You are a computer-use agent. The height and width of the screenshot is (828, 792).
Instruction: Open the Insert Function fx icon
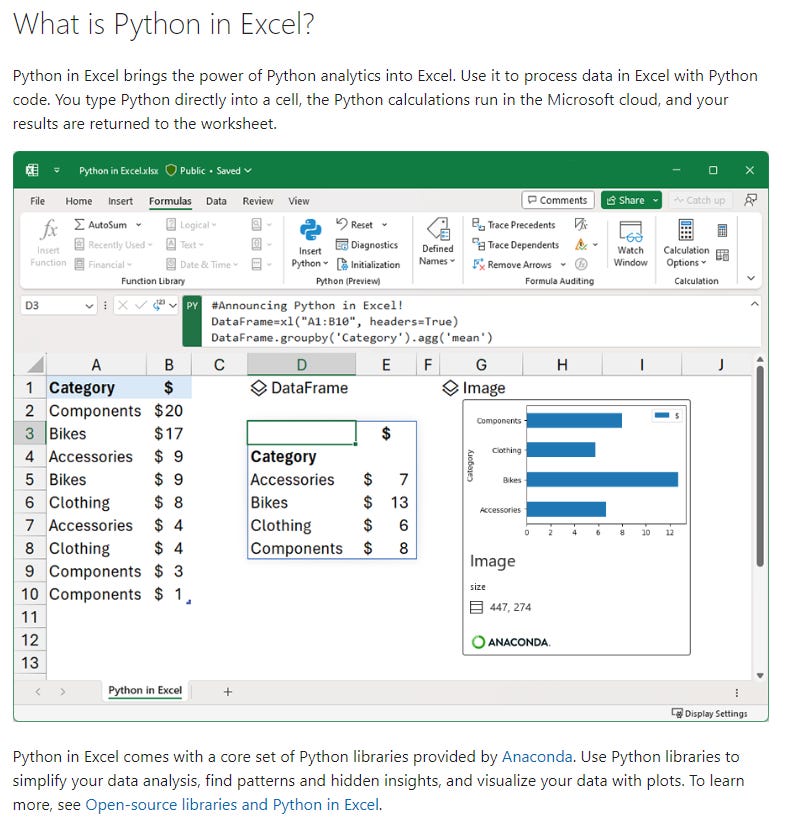pos(49,229)
